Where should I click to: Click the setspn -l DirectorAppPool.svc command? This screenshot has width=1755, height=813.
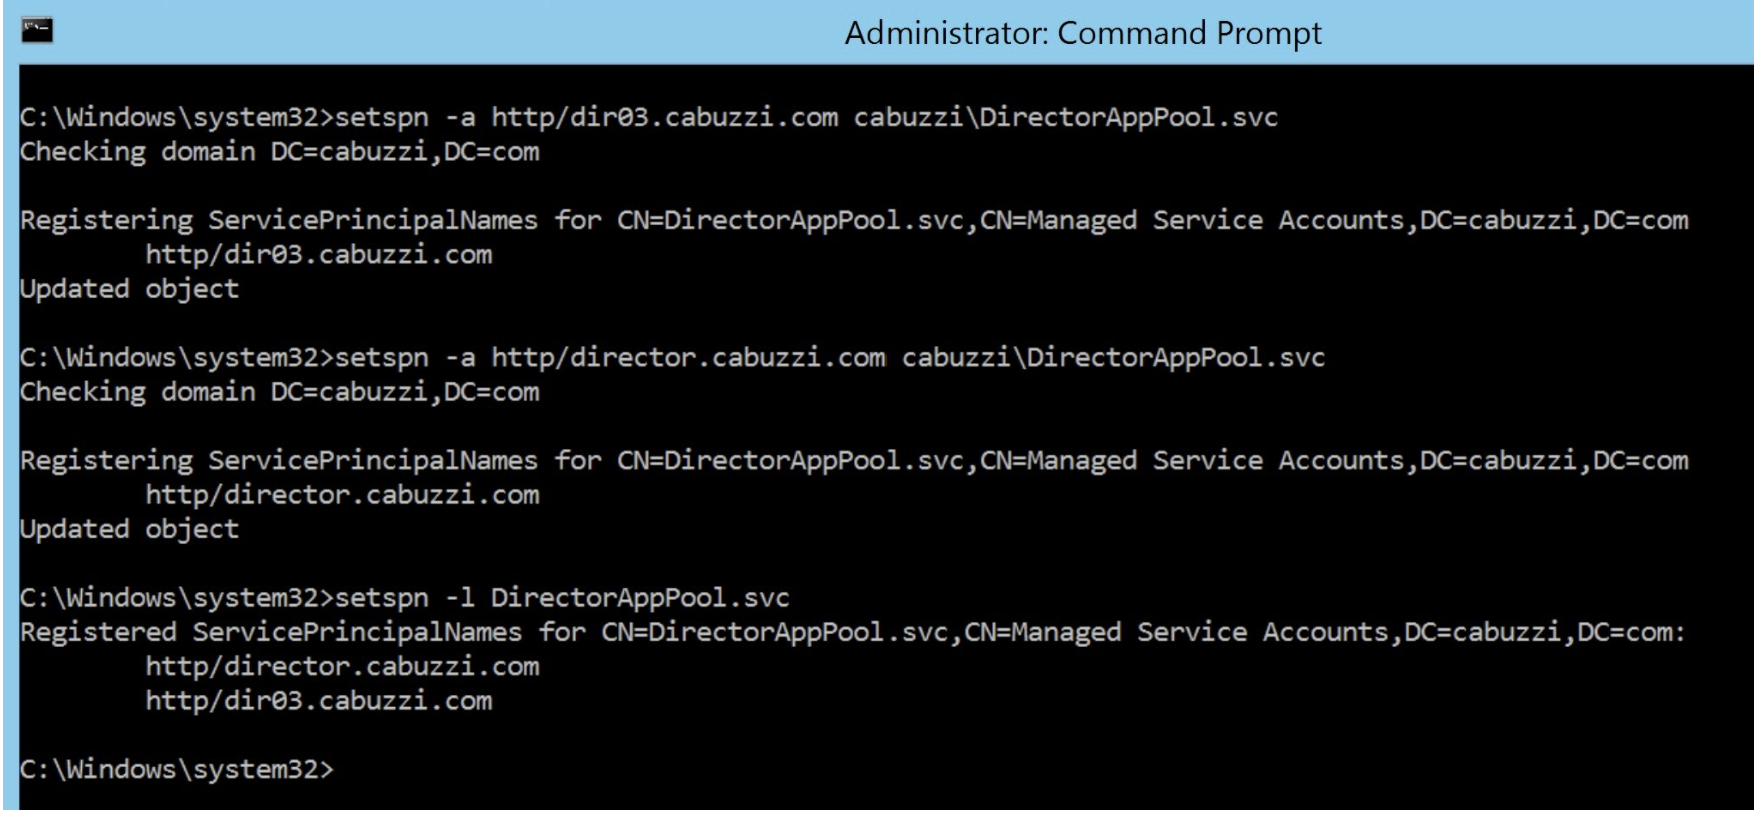[x=561, y=598]
